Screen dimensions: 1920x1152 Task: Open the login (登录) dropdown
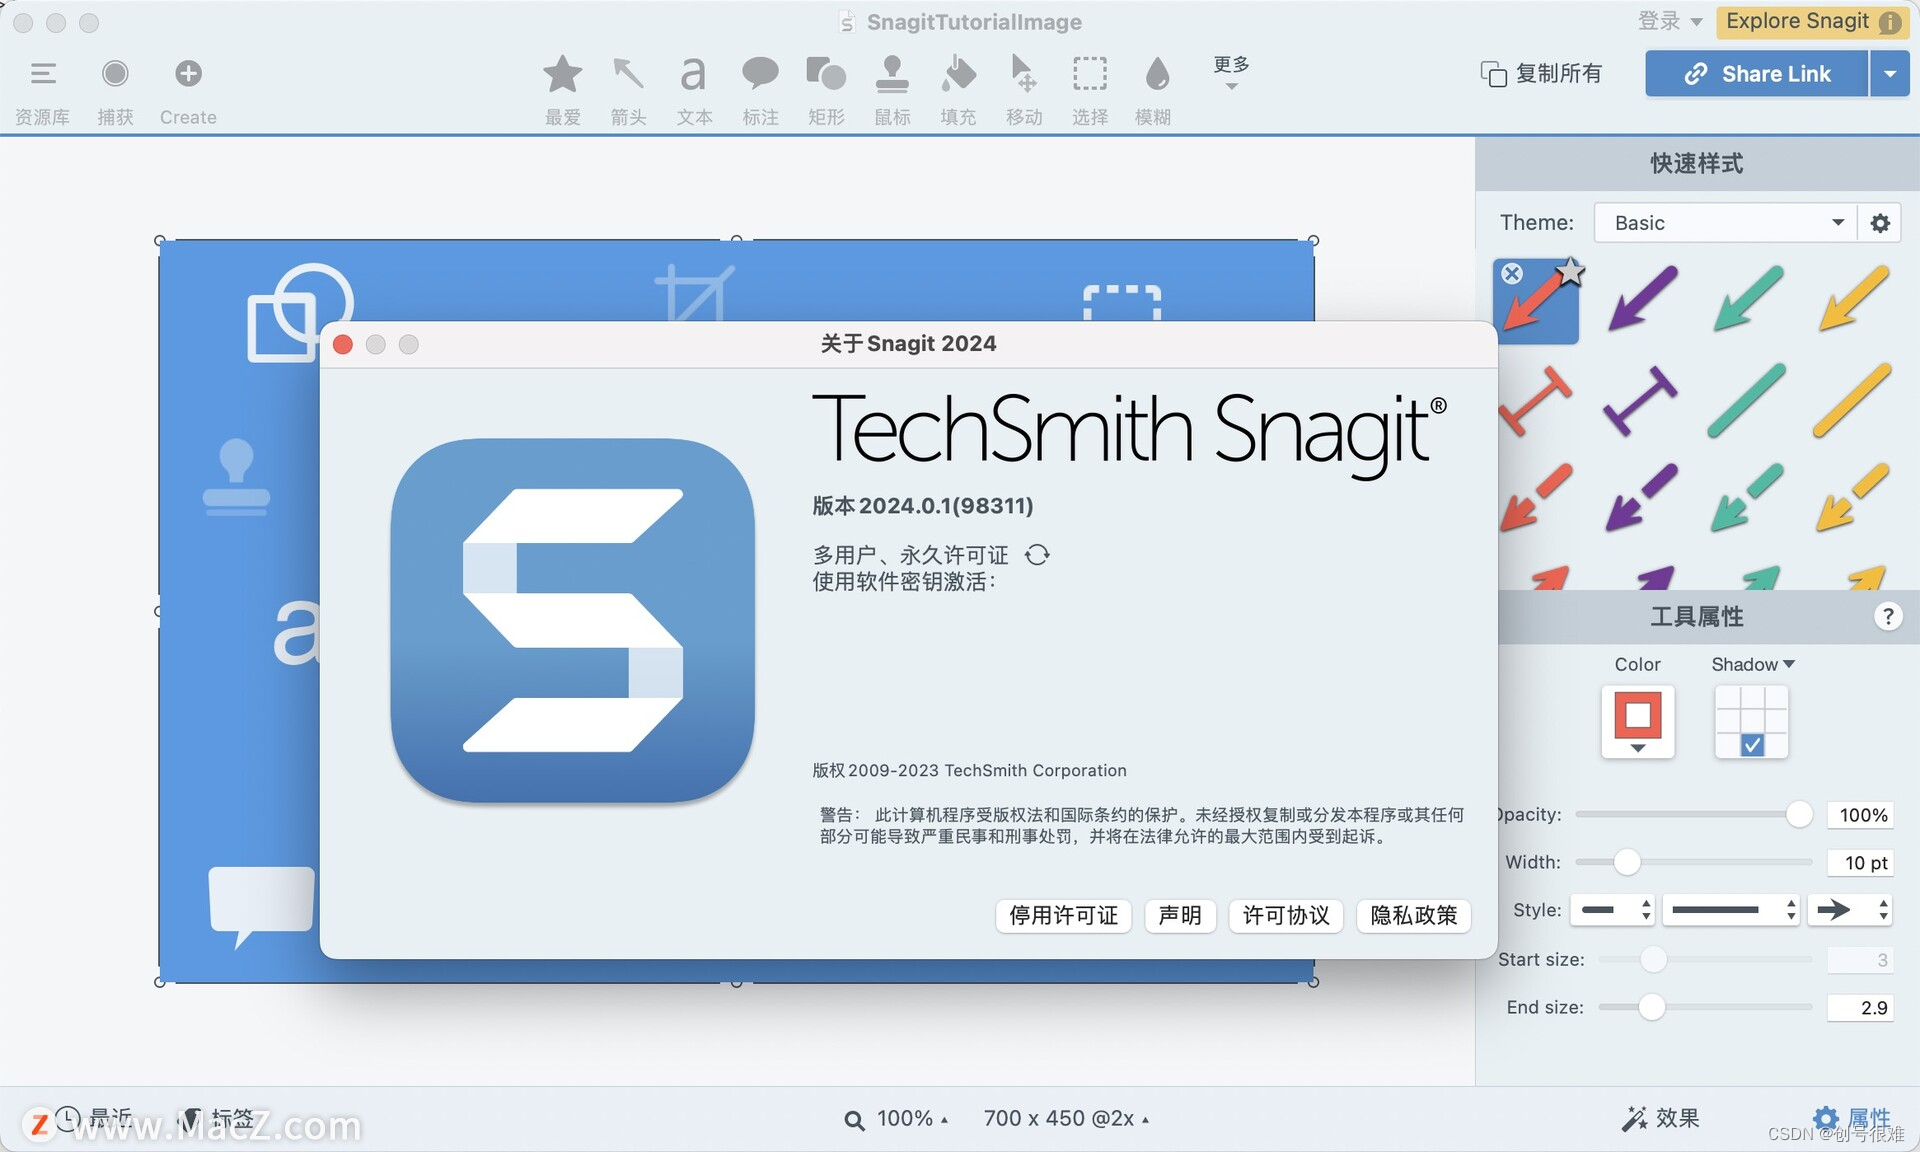click(1670, 21)
